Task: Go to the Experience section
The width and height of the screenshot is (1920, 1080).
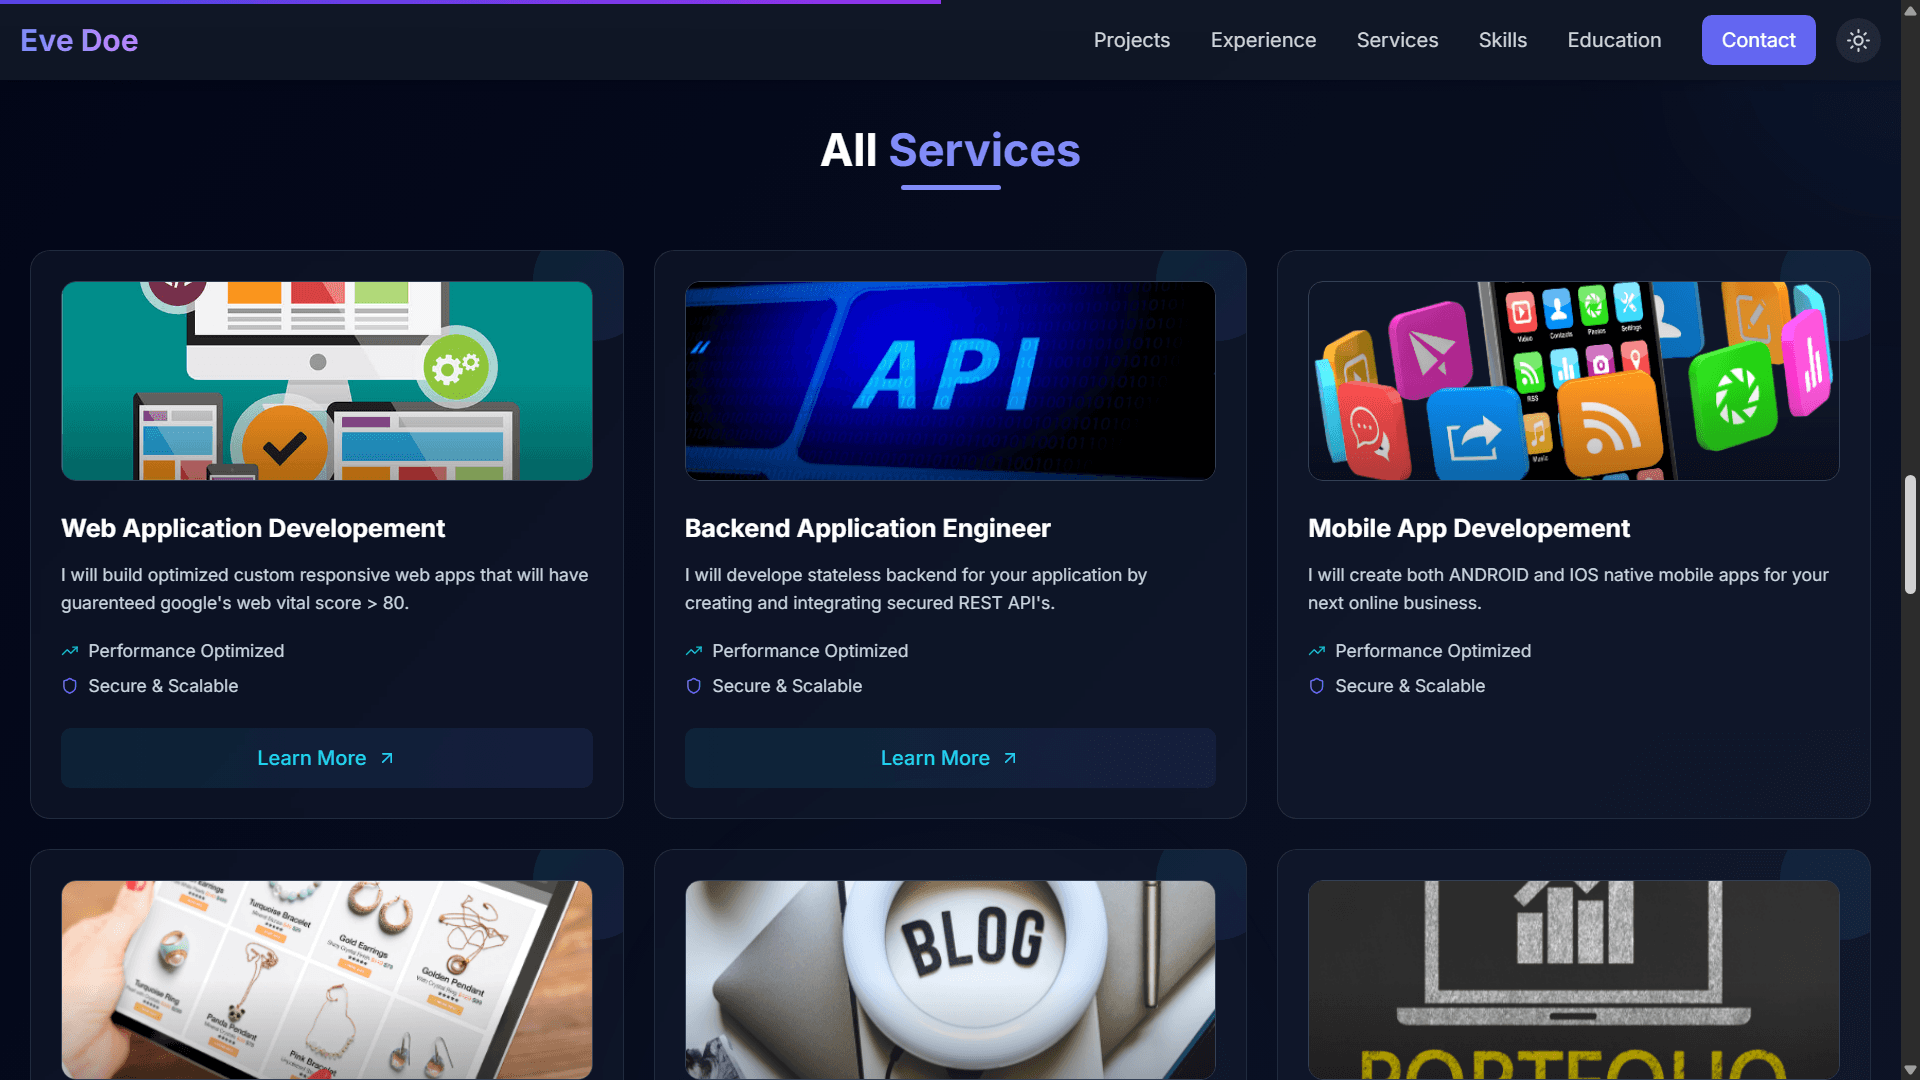Action: coord(1263,40)
